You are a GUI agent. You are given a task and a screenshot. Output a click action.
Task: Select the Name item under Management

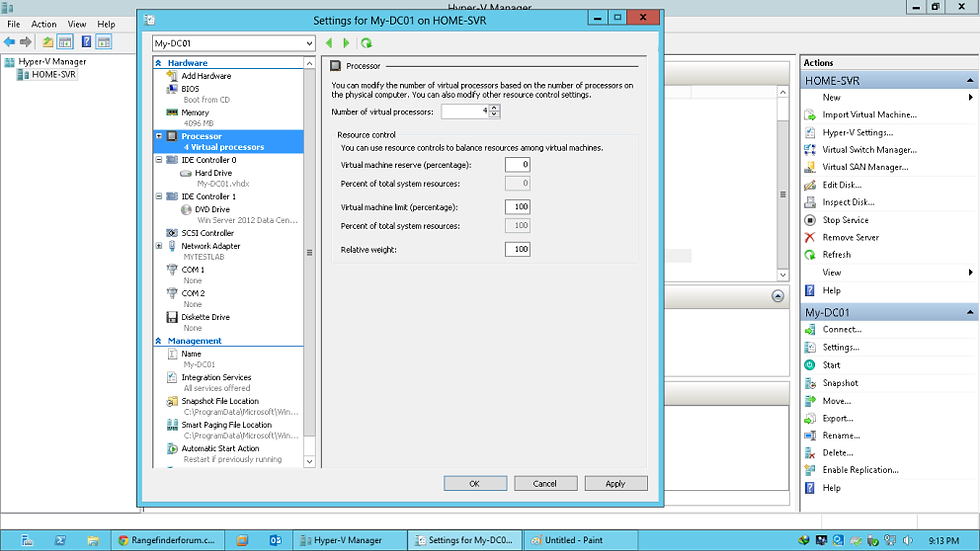(191, 354)
